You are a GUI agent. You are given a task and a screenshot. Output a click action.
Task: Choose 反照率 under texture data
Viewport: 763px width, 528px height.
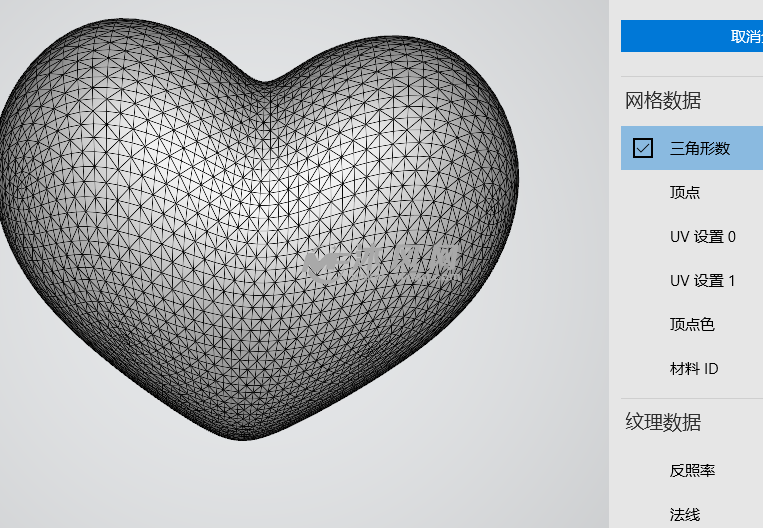coord(692,470)
